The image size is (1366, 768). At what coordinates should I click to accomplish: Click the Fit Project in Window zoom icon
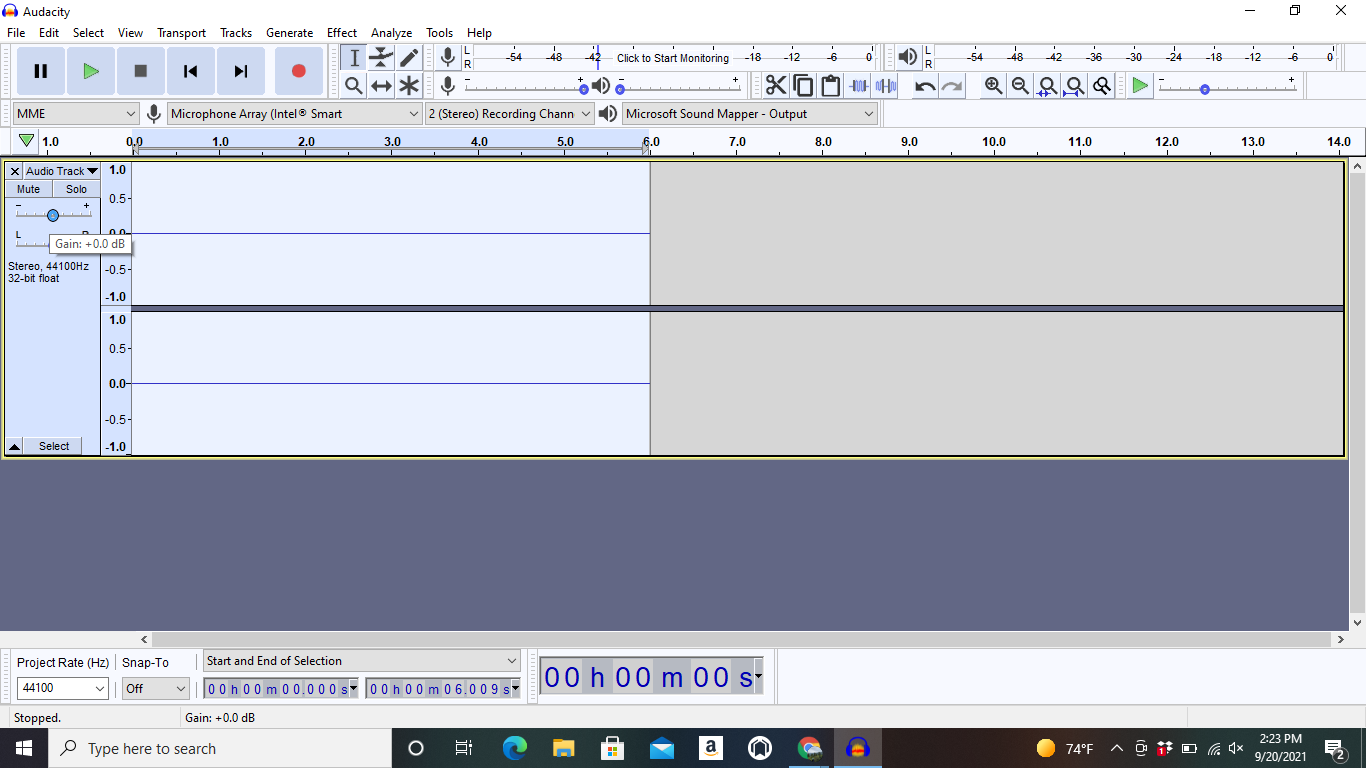(x=1074, y=85)
